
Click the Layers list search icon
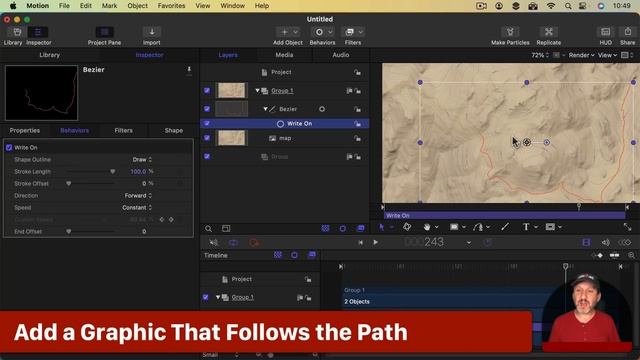[209, 229]
